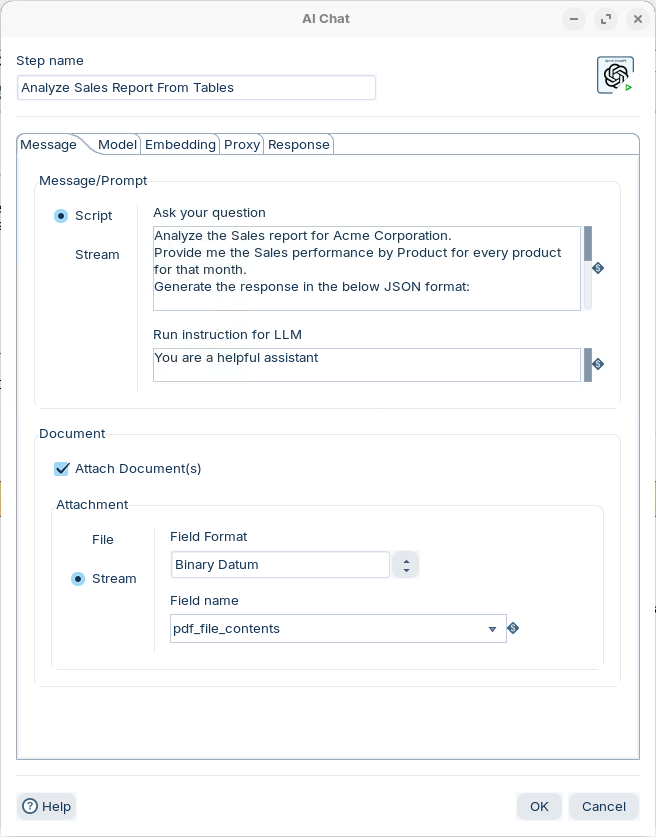The width and height of the screenshot is (656, 837).
Task: Click variable icon beside Ask your question
Action: 598,268
